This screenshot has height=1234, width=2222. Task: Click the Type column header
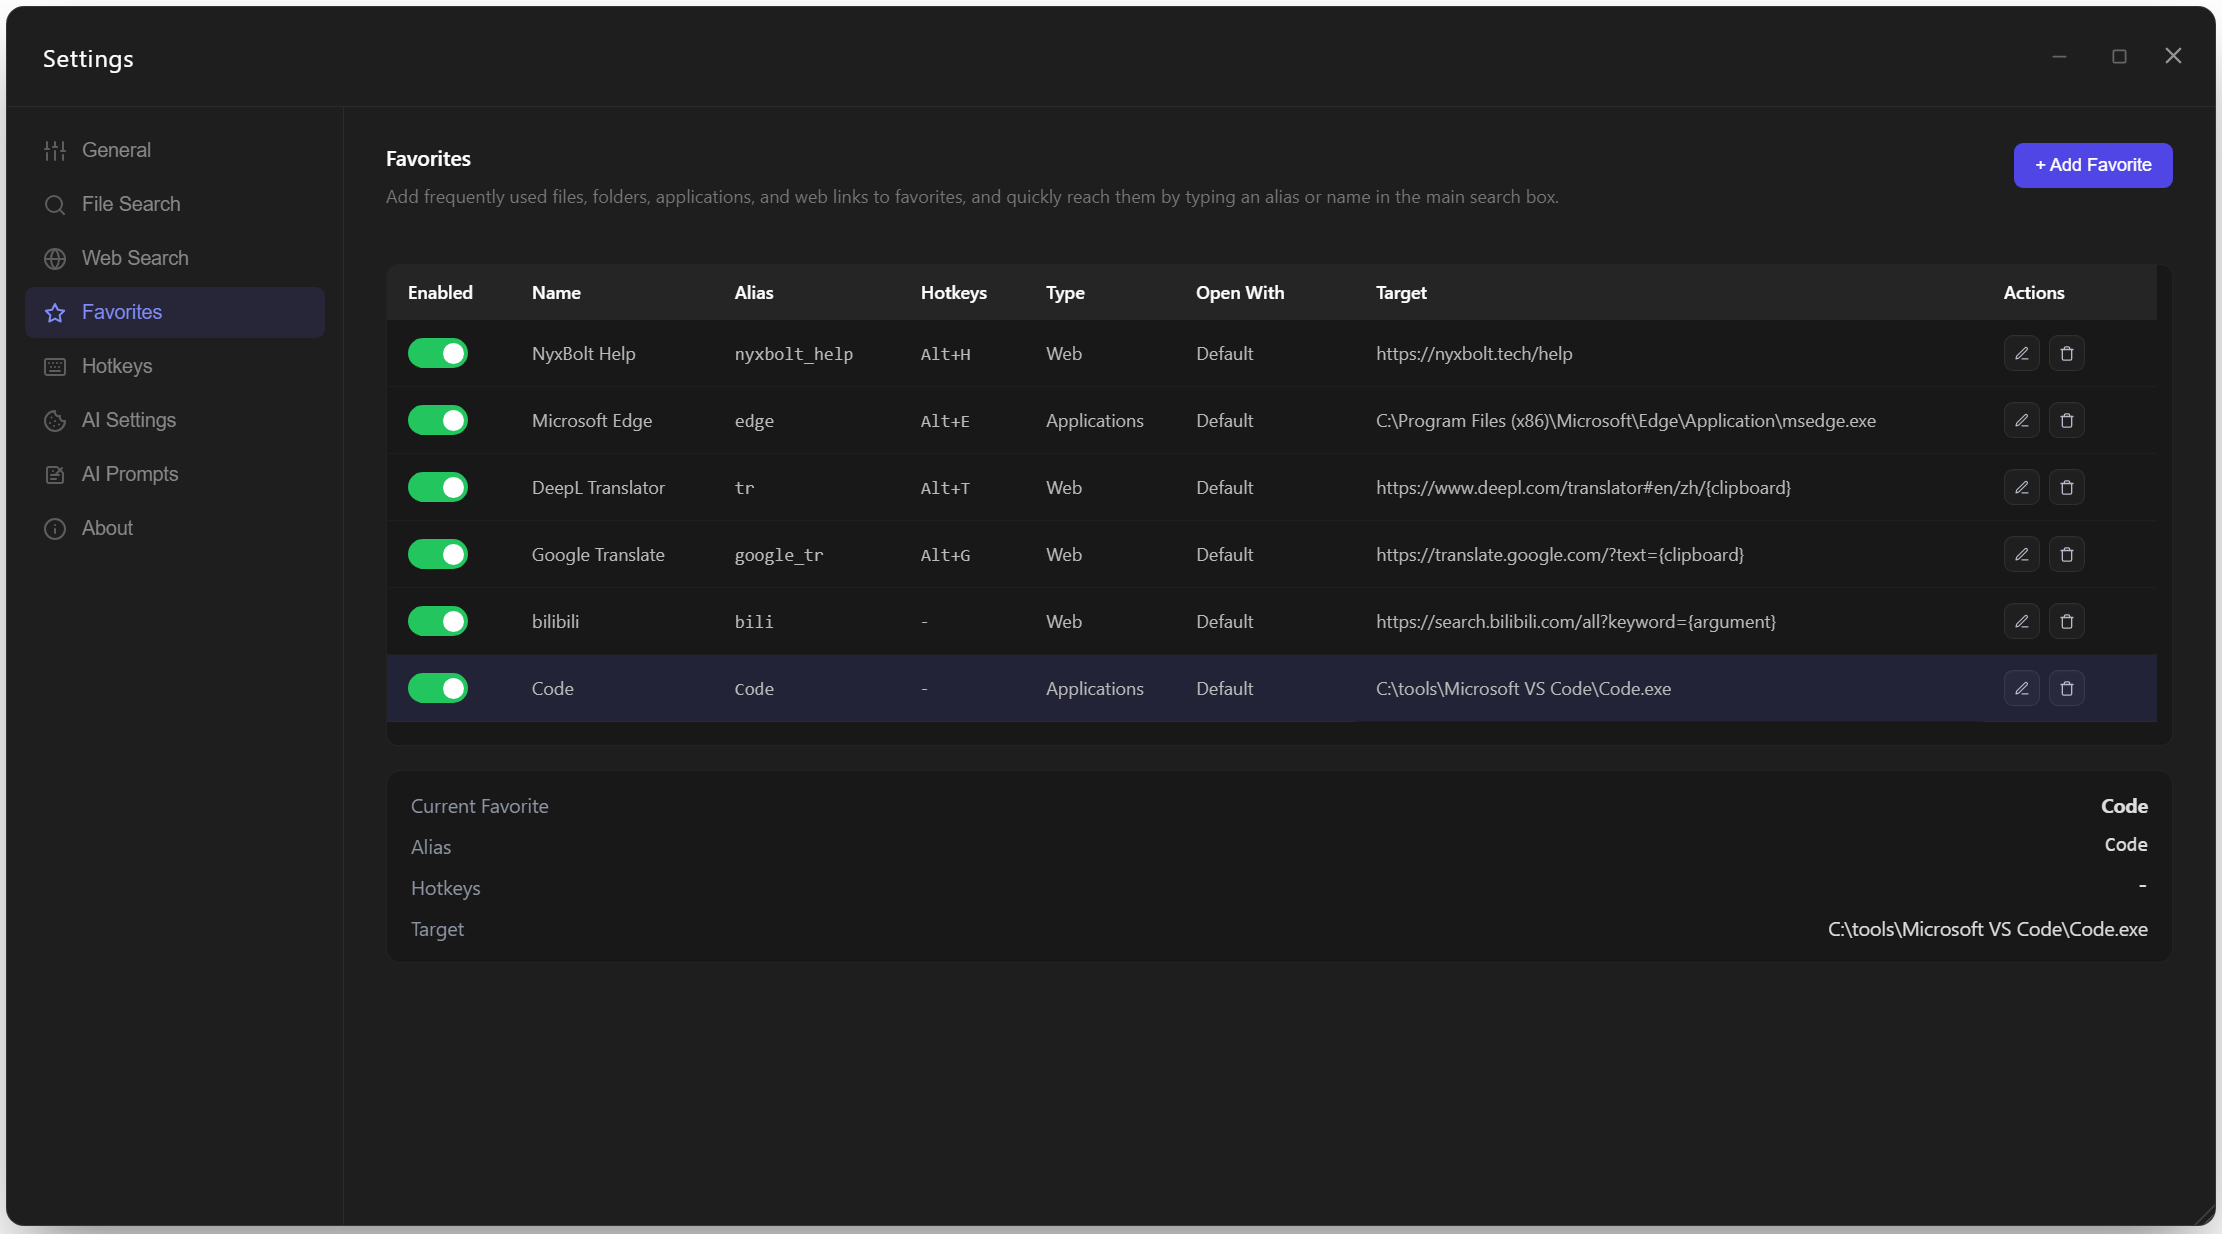coord(1065,293)
